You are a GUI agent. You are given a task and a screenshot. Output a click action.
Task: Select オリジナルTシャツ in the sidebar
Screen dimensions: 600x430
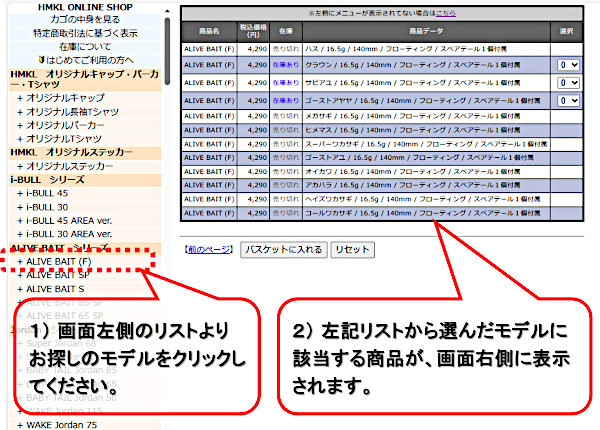(x=64, y=138)
